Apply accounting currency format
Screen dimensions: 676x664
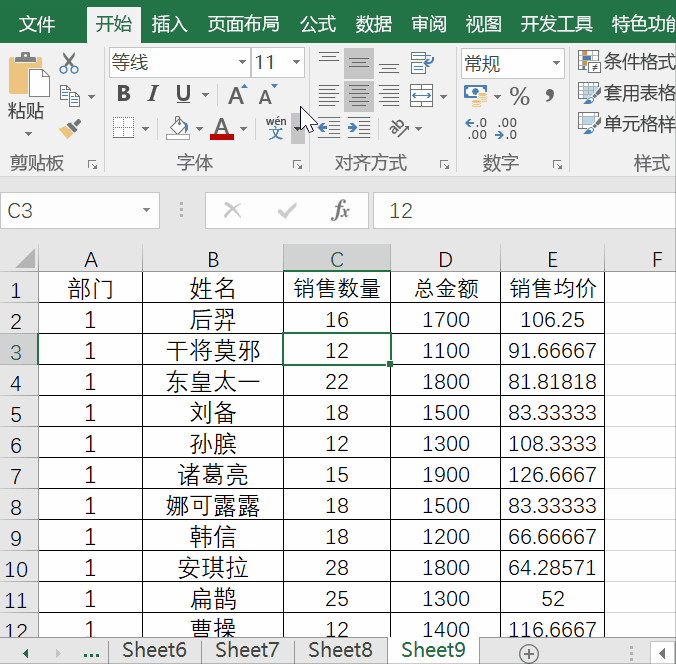[476, 95]
